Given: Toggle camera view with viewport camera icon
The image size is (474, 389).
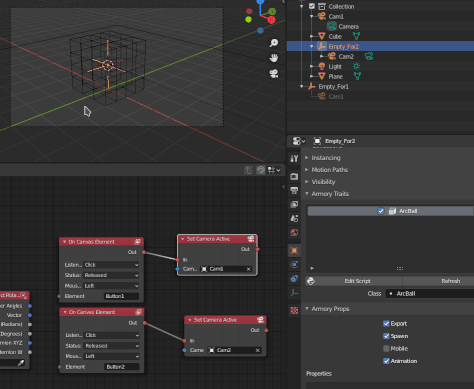Looking at the screenshot, I should point(274,73).
